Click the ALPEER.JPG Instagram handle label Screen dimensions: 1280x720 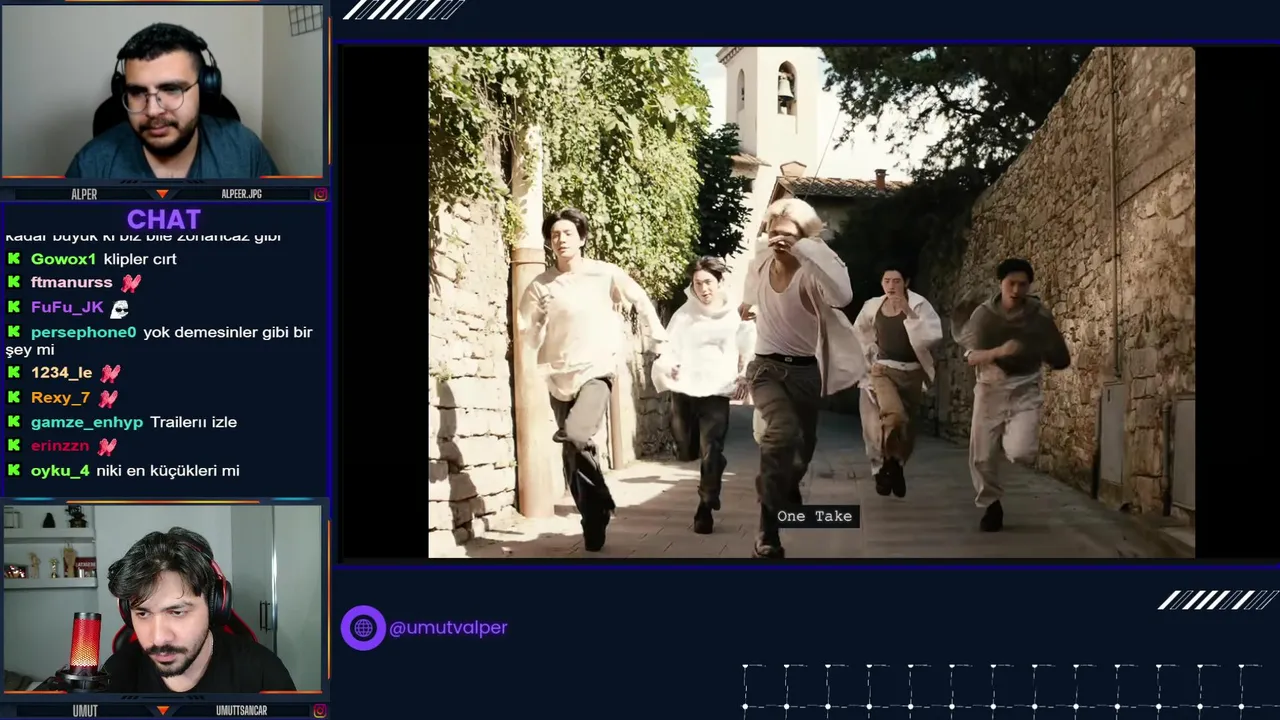click(x=241, y=194)
